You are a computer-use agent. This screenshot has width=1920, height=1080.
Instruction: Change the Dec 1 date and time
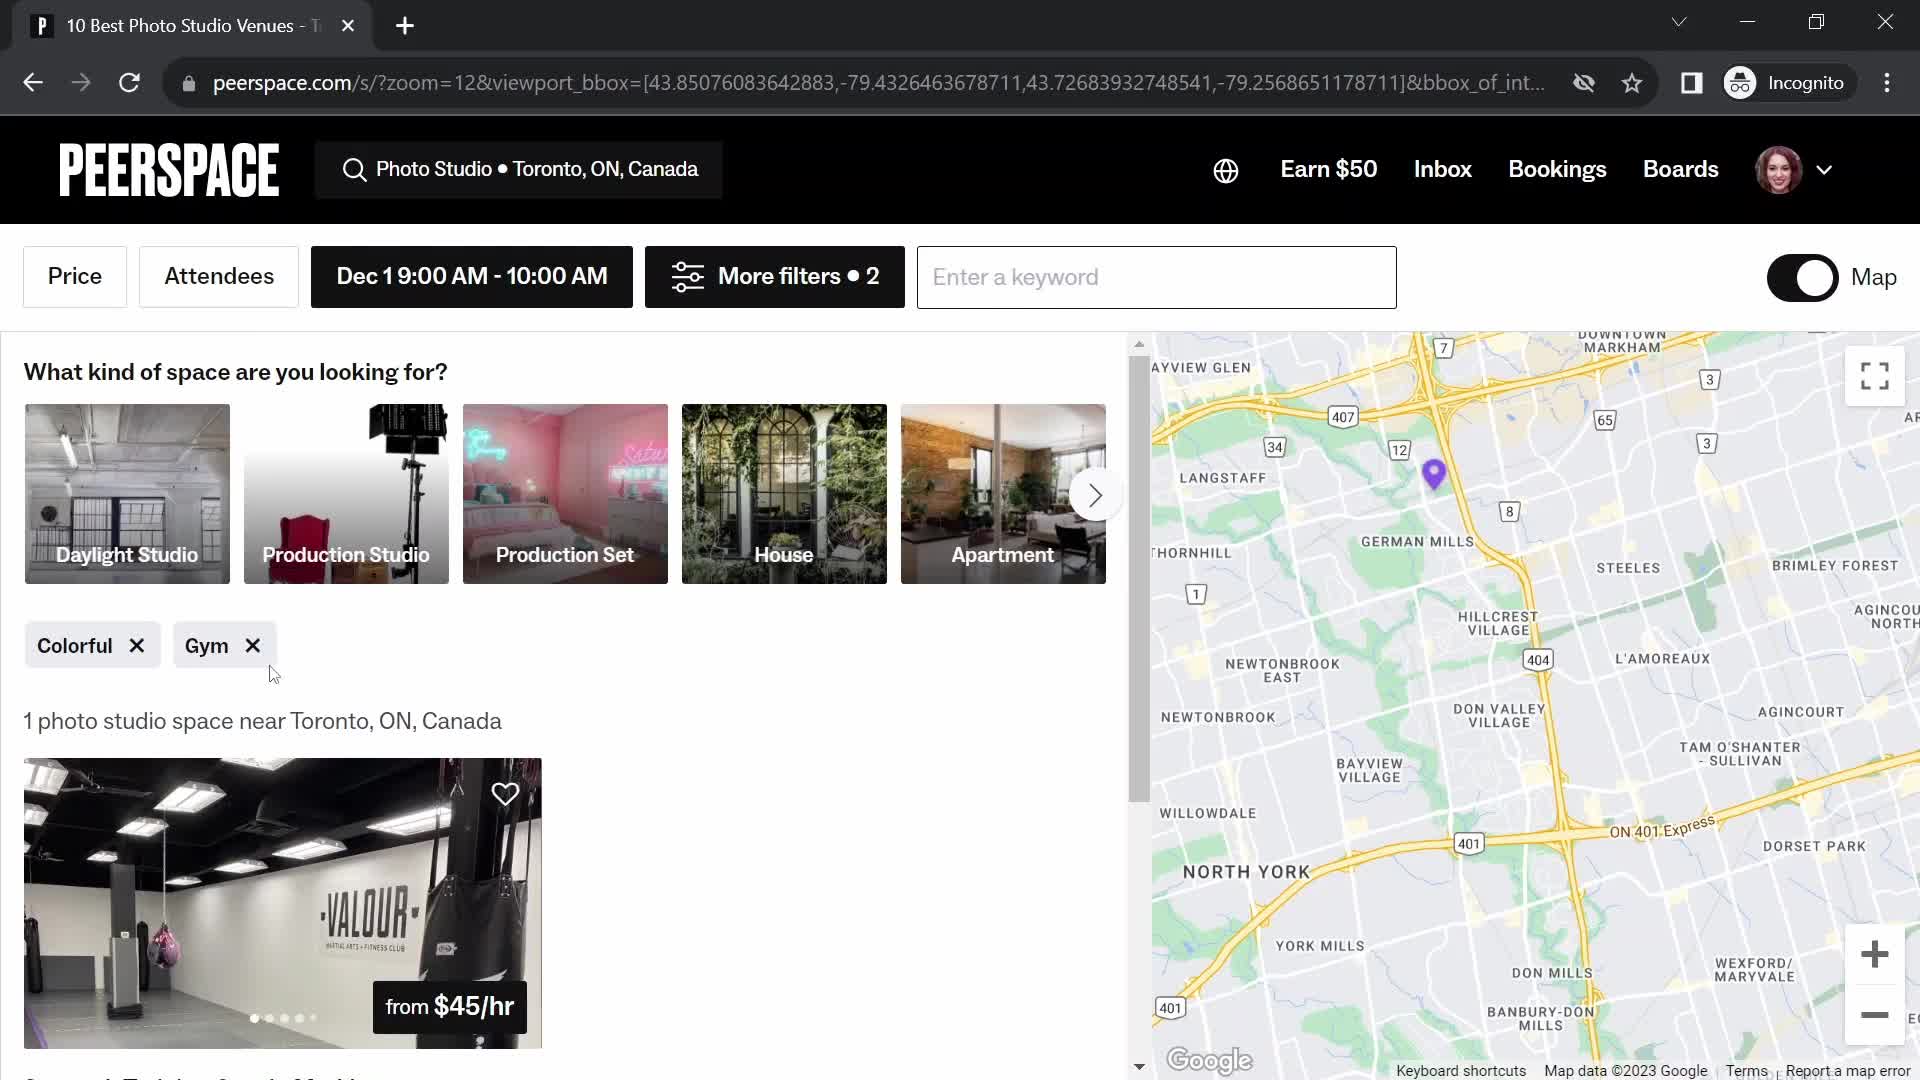(472, 277)
